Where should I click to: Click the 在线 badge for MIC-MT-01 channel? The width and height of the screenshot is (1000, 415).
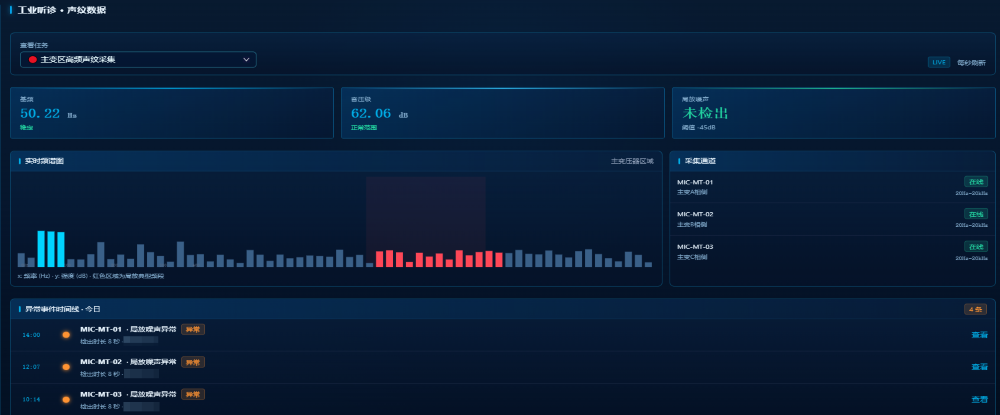coord(976,182)
